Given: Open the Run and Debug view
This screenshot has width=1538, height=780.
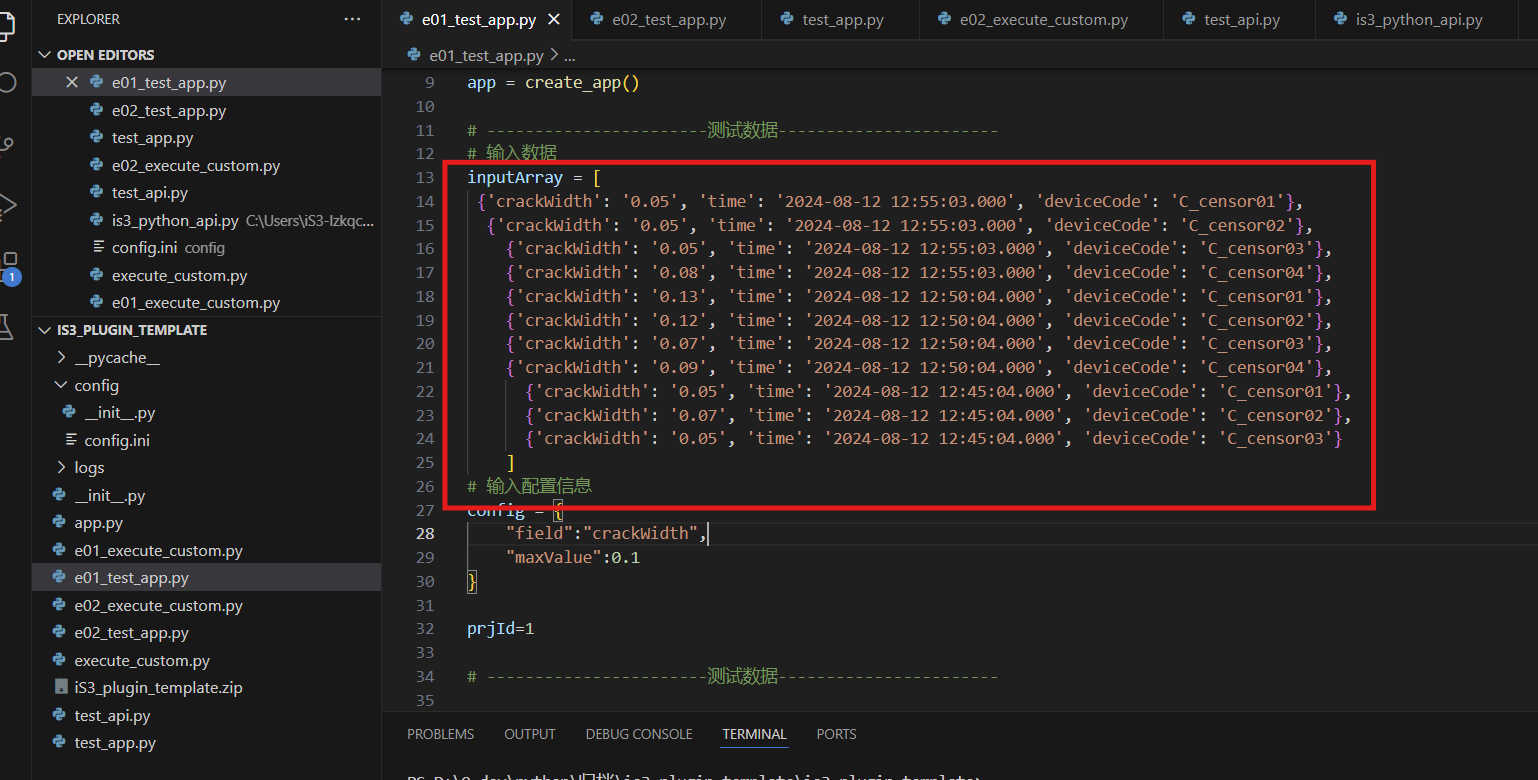Looking at the screenshot, I should (7, 205).
